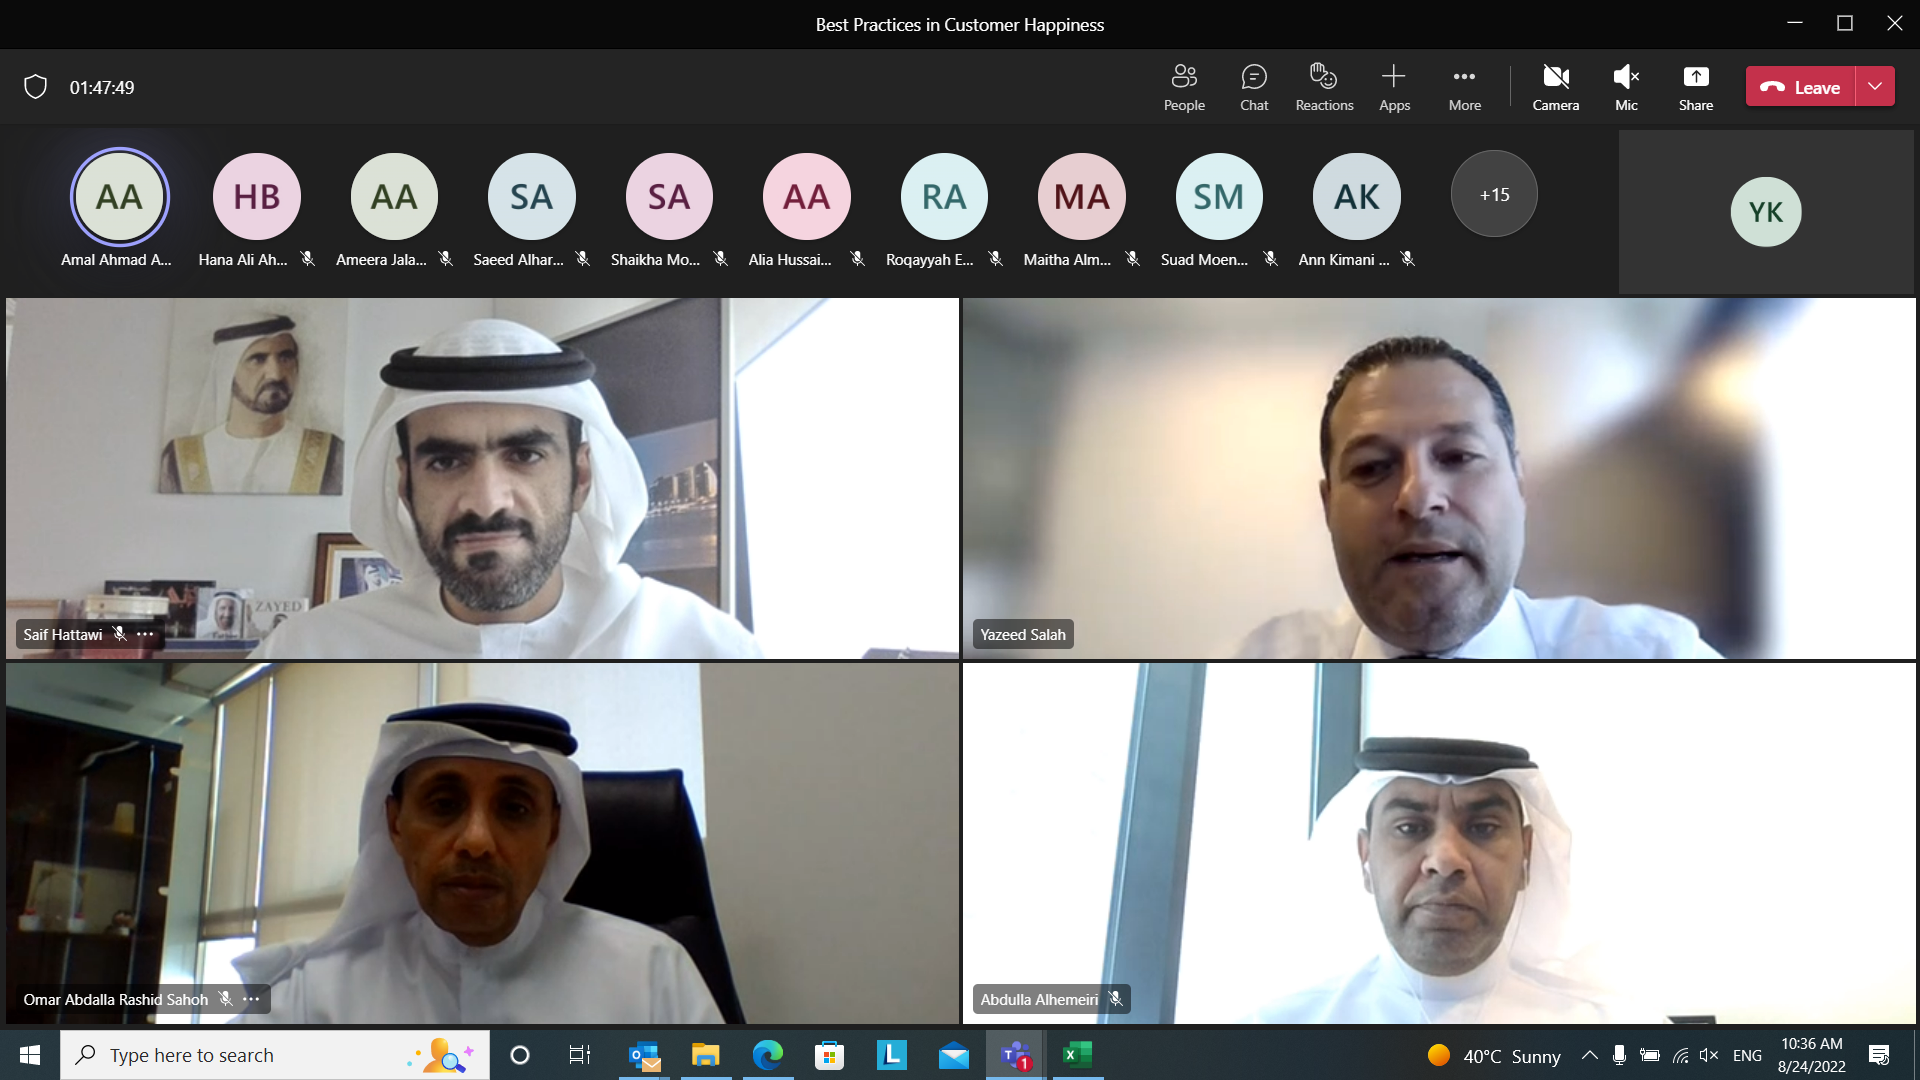
Task: Click the taskbar search box
Action: 275,1055
